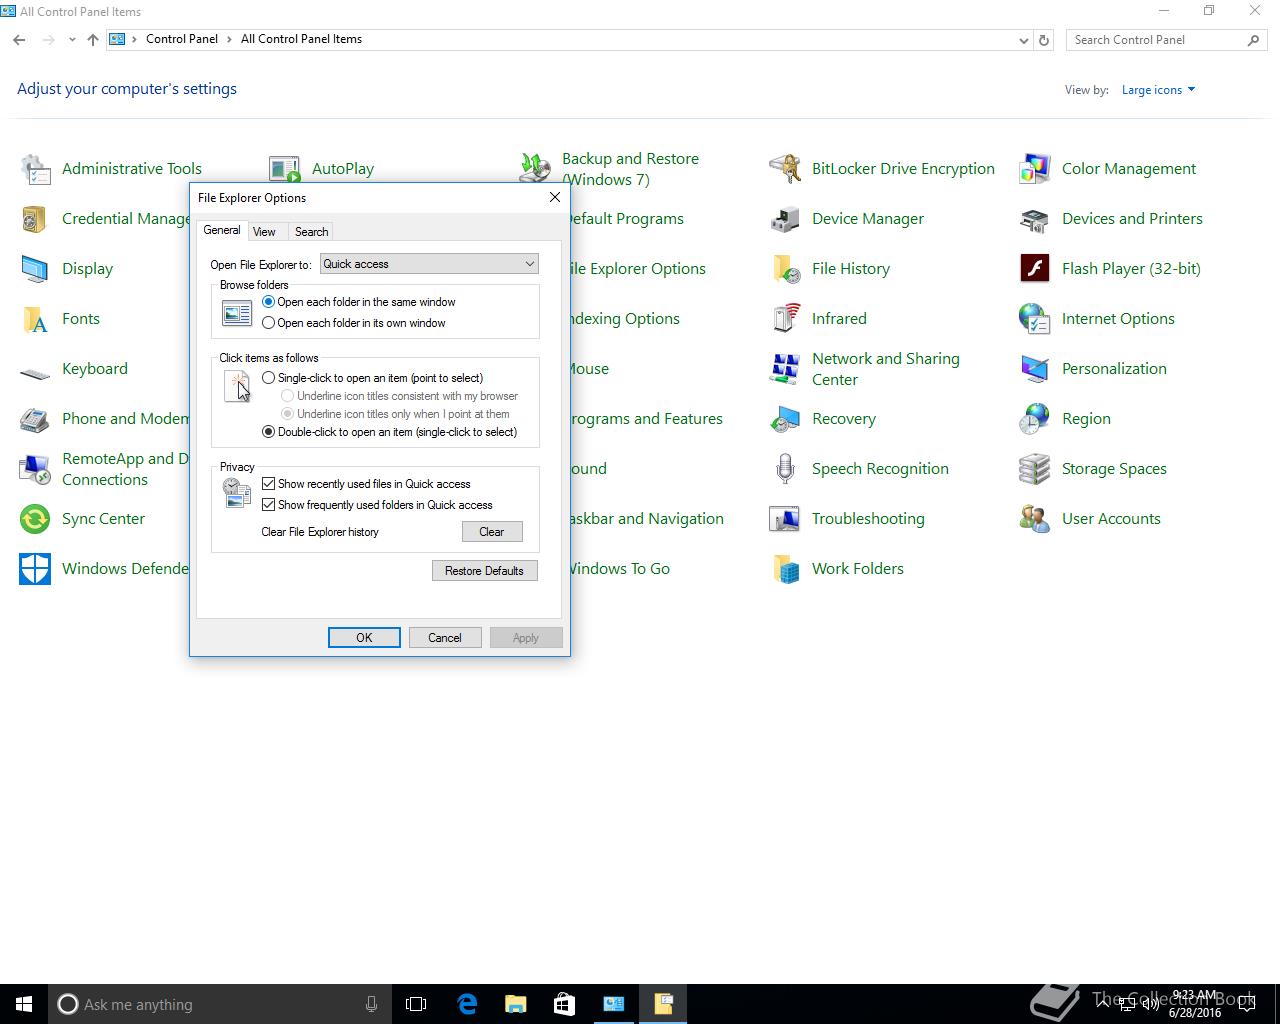Click the Recovery icon
The image size is (1280, 1024).
[x=785, y=419]
